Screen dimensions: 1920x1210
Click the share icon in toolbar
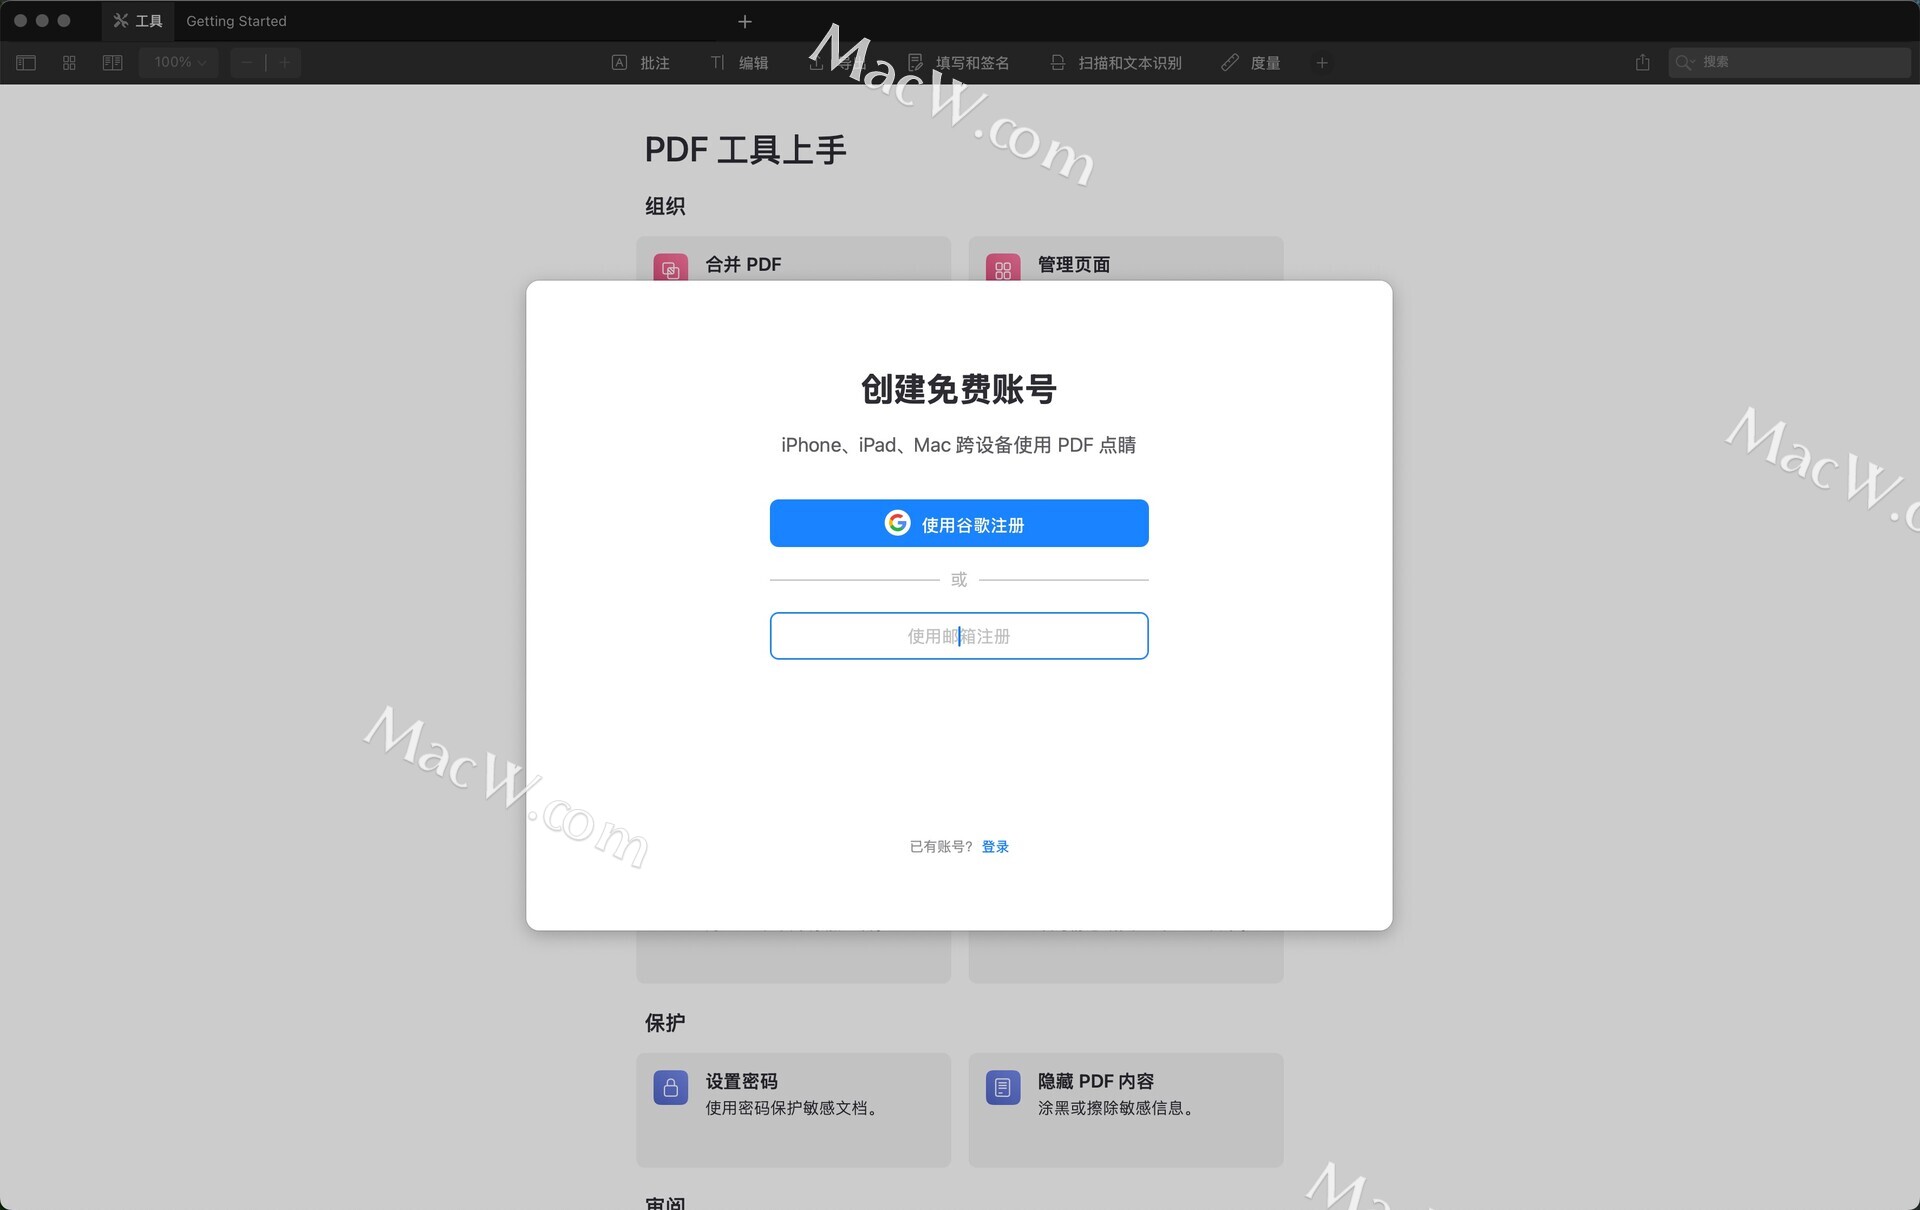pos(1642,62)
